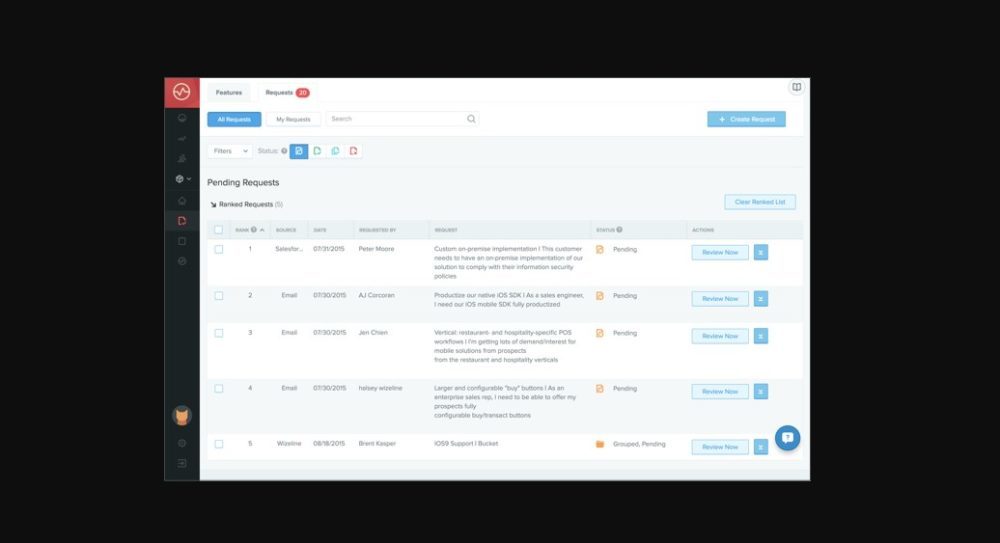The image size is (1000, 543).
Task: Click the Wizeline logo in the sidebar
Action: tap(181, 92)
